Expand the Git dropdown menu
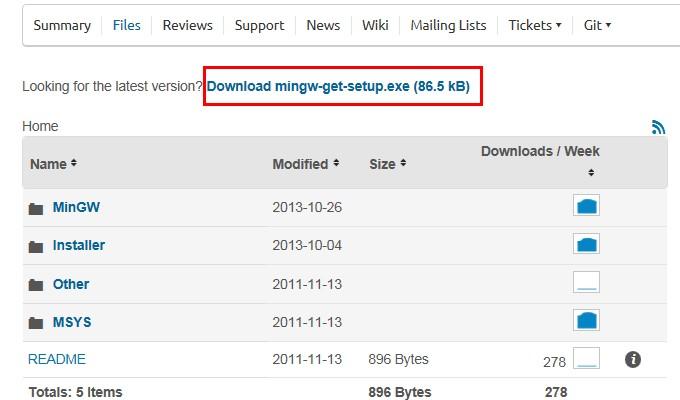Viewport: 680px width, 400px height. click(x=597, y=25)
